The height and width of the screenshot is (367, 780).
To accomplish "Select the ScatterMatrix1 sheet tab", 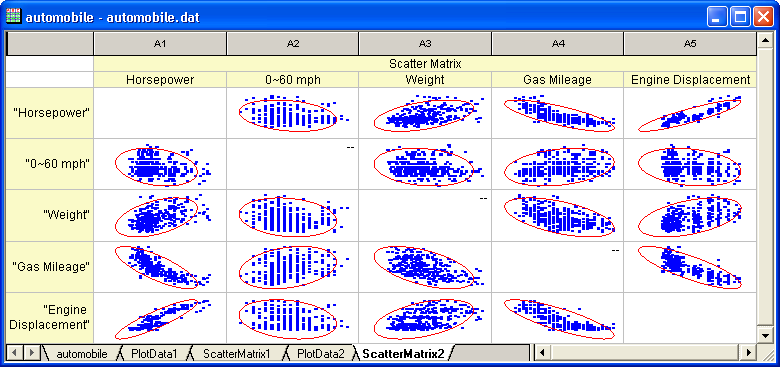I will (236, 354).
